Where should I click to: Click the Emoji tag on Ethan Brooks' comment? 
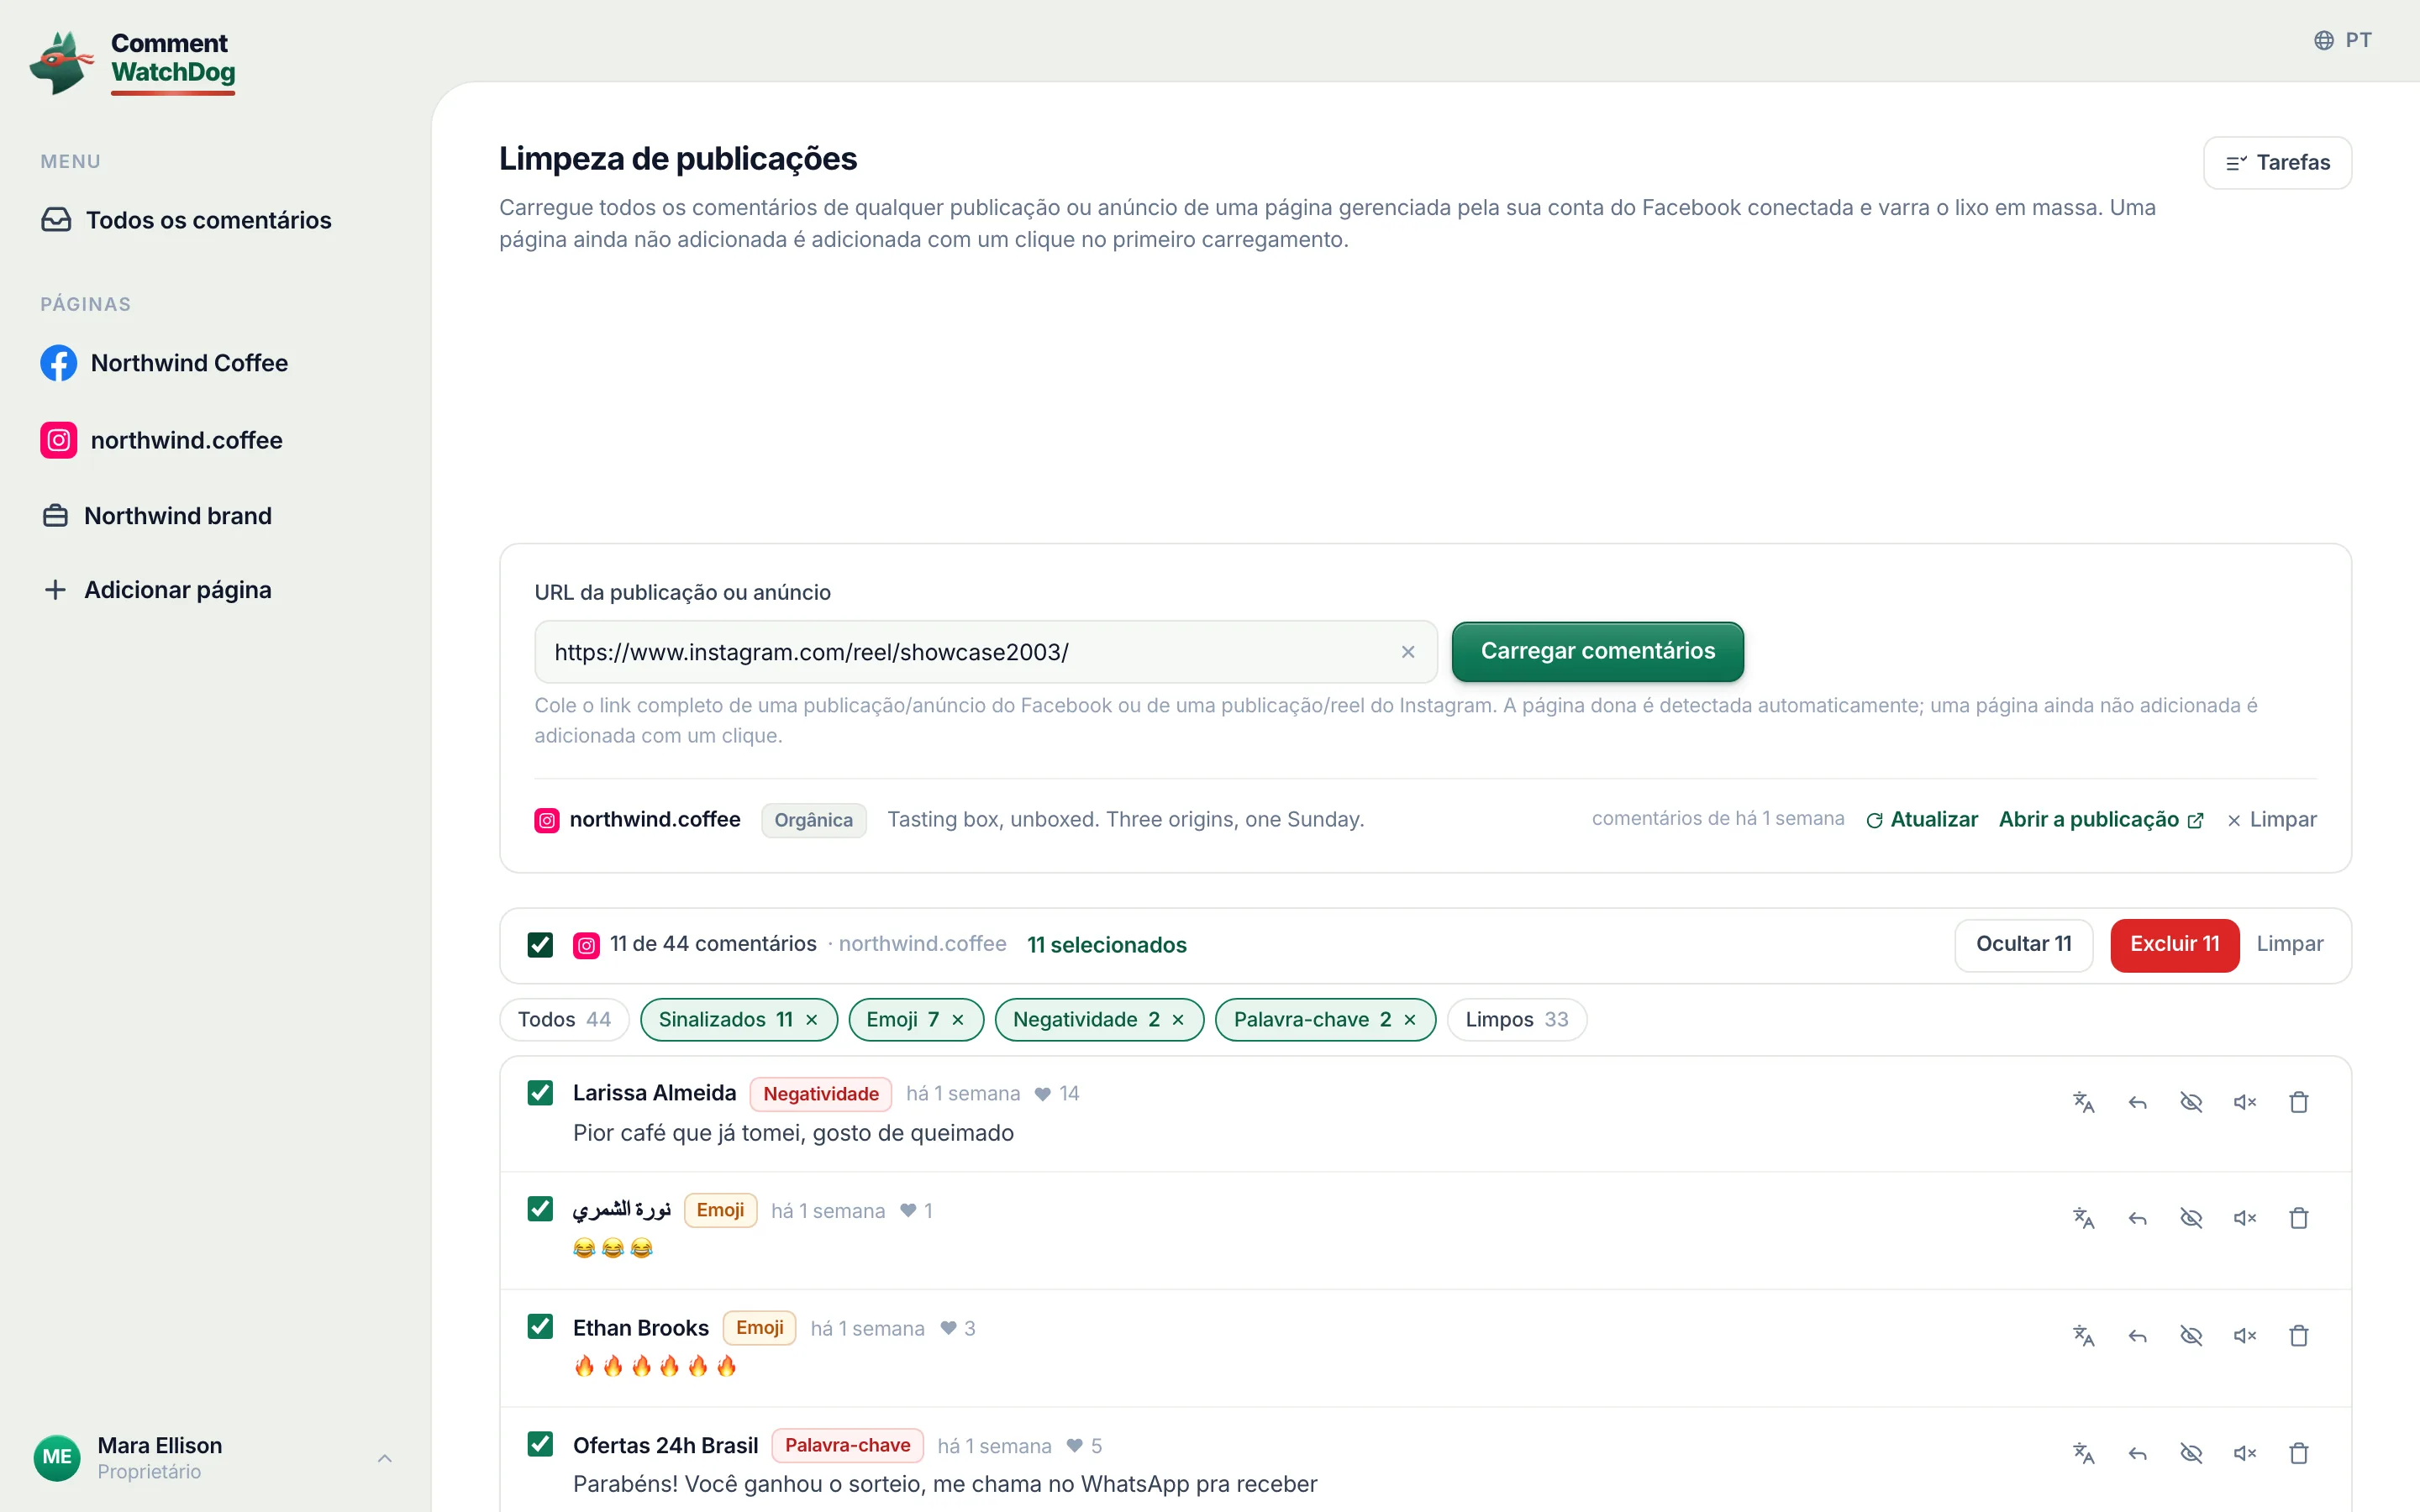tap(760, 1328)
